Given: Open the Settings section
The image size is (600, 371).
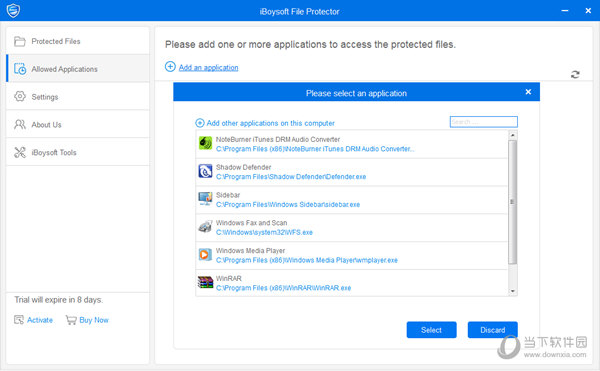Looking at the screenshot, I should click(78, 96).
